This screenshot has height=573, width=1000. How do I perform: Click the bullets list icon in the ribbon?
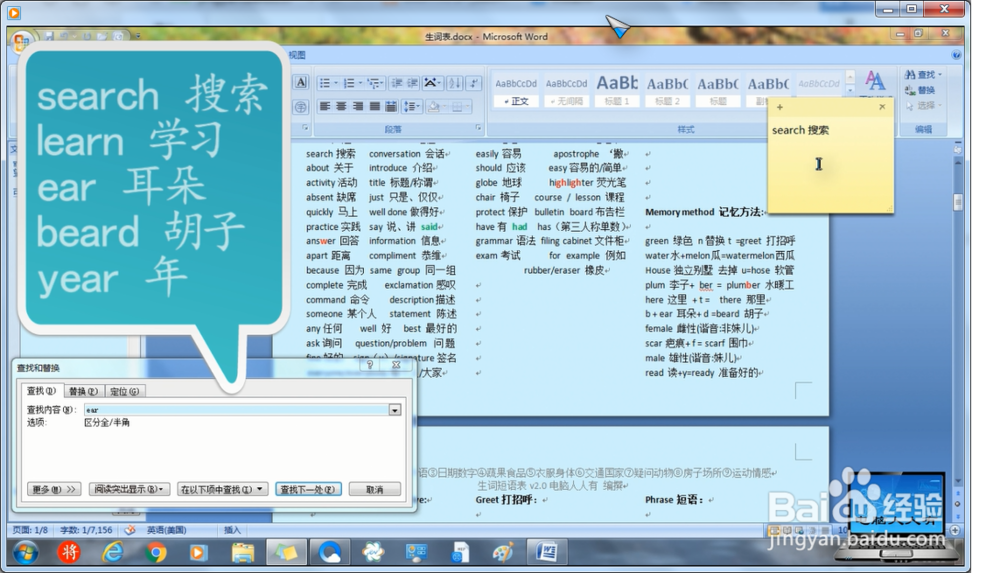pos(327,83)
